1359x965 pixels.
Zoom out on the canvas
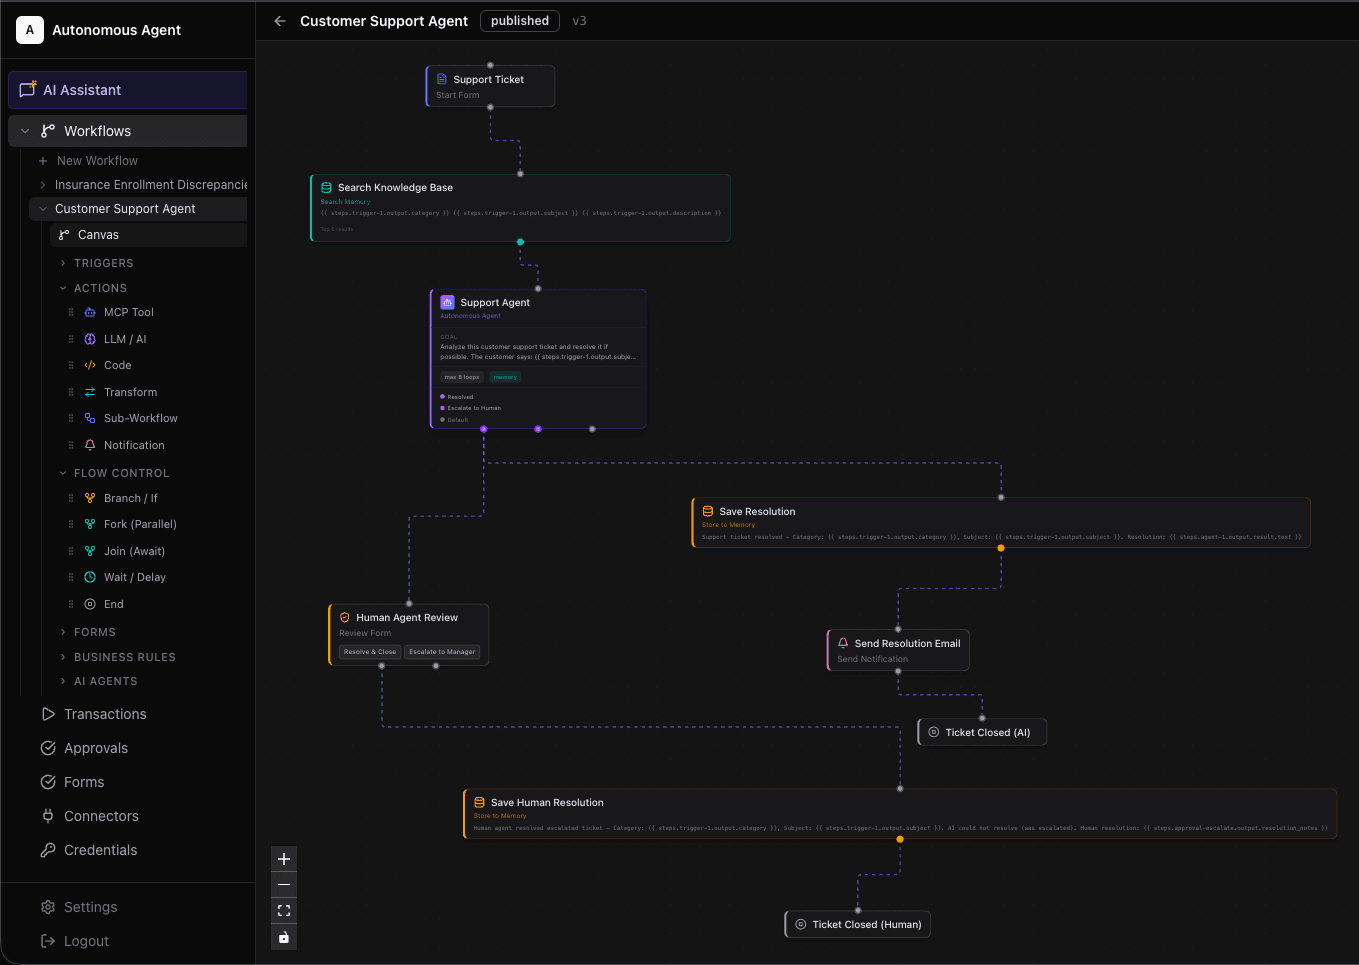pyautogui.click(x=284, y=885)
